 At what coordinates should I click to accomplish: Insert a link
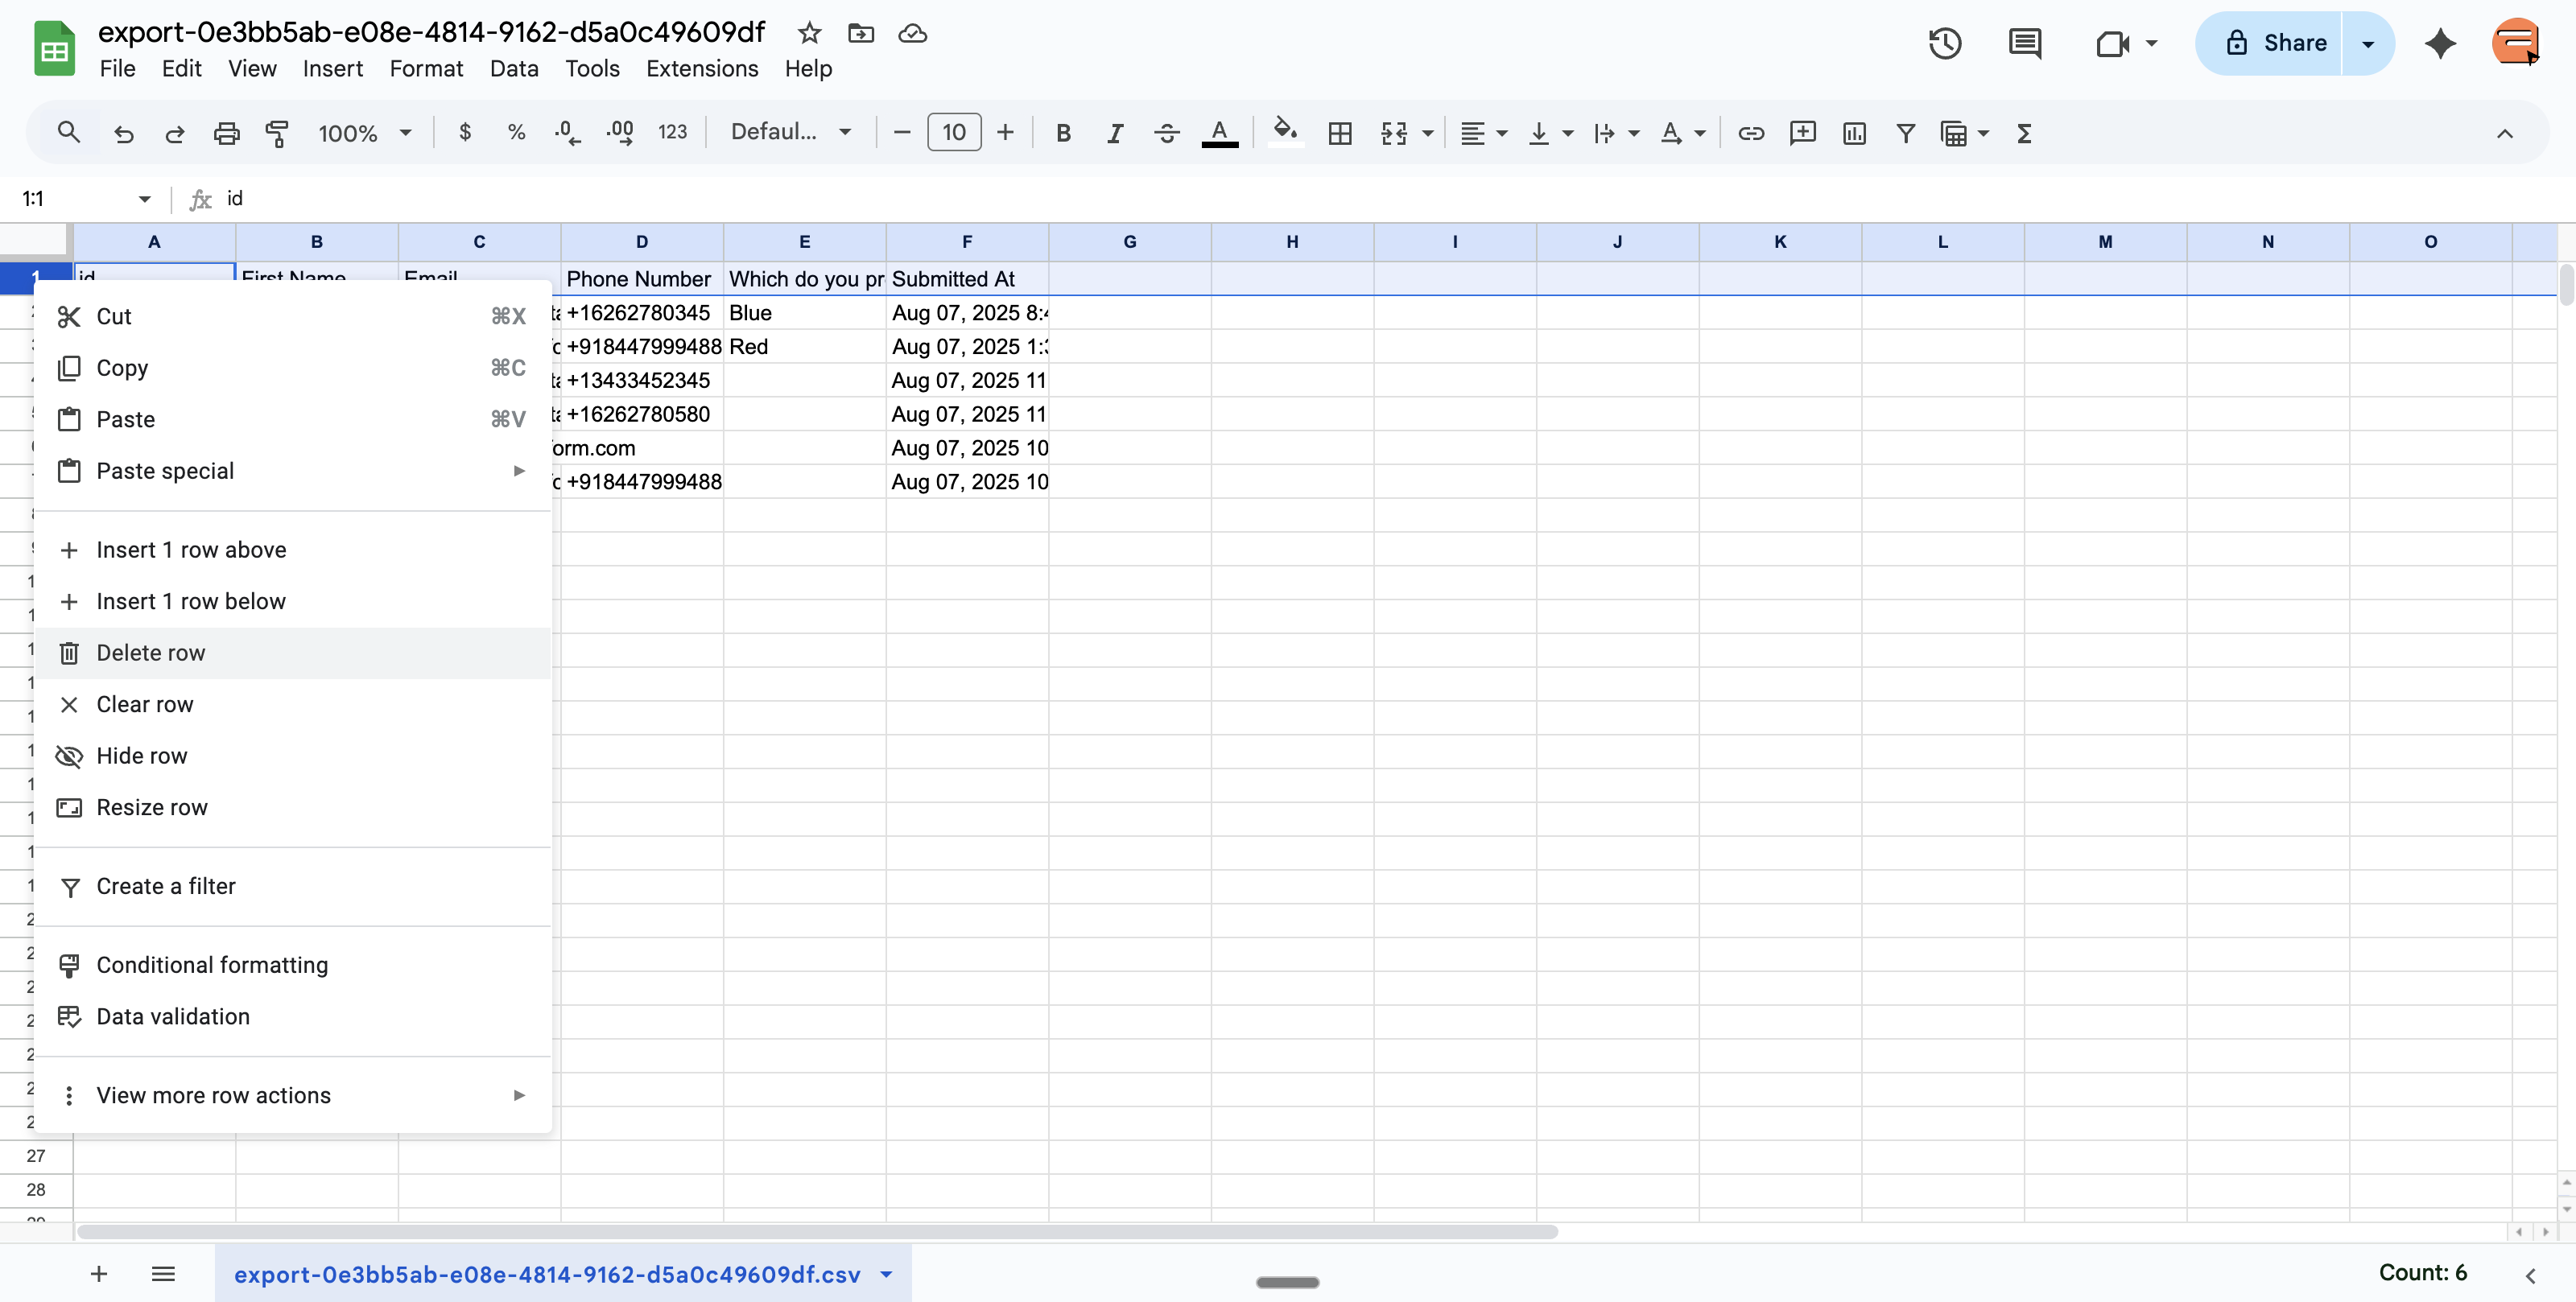point(1751,133)
